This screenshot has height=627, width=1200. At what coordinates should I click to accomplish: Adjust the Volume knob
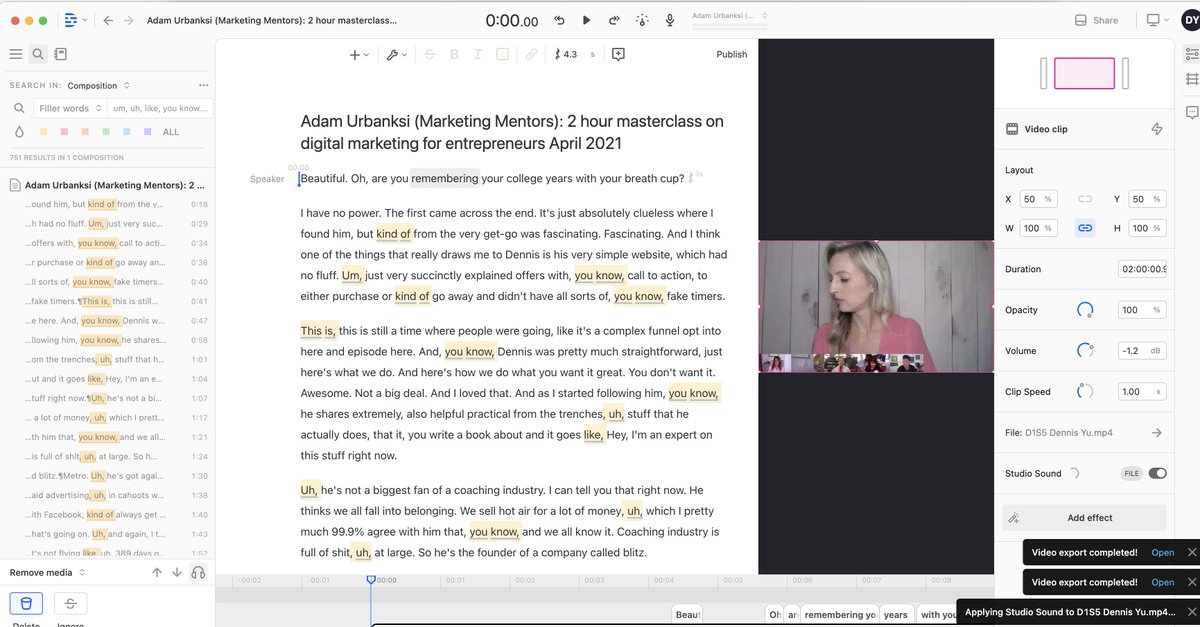[x=1085, y=351]
